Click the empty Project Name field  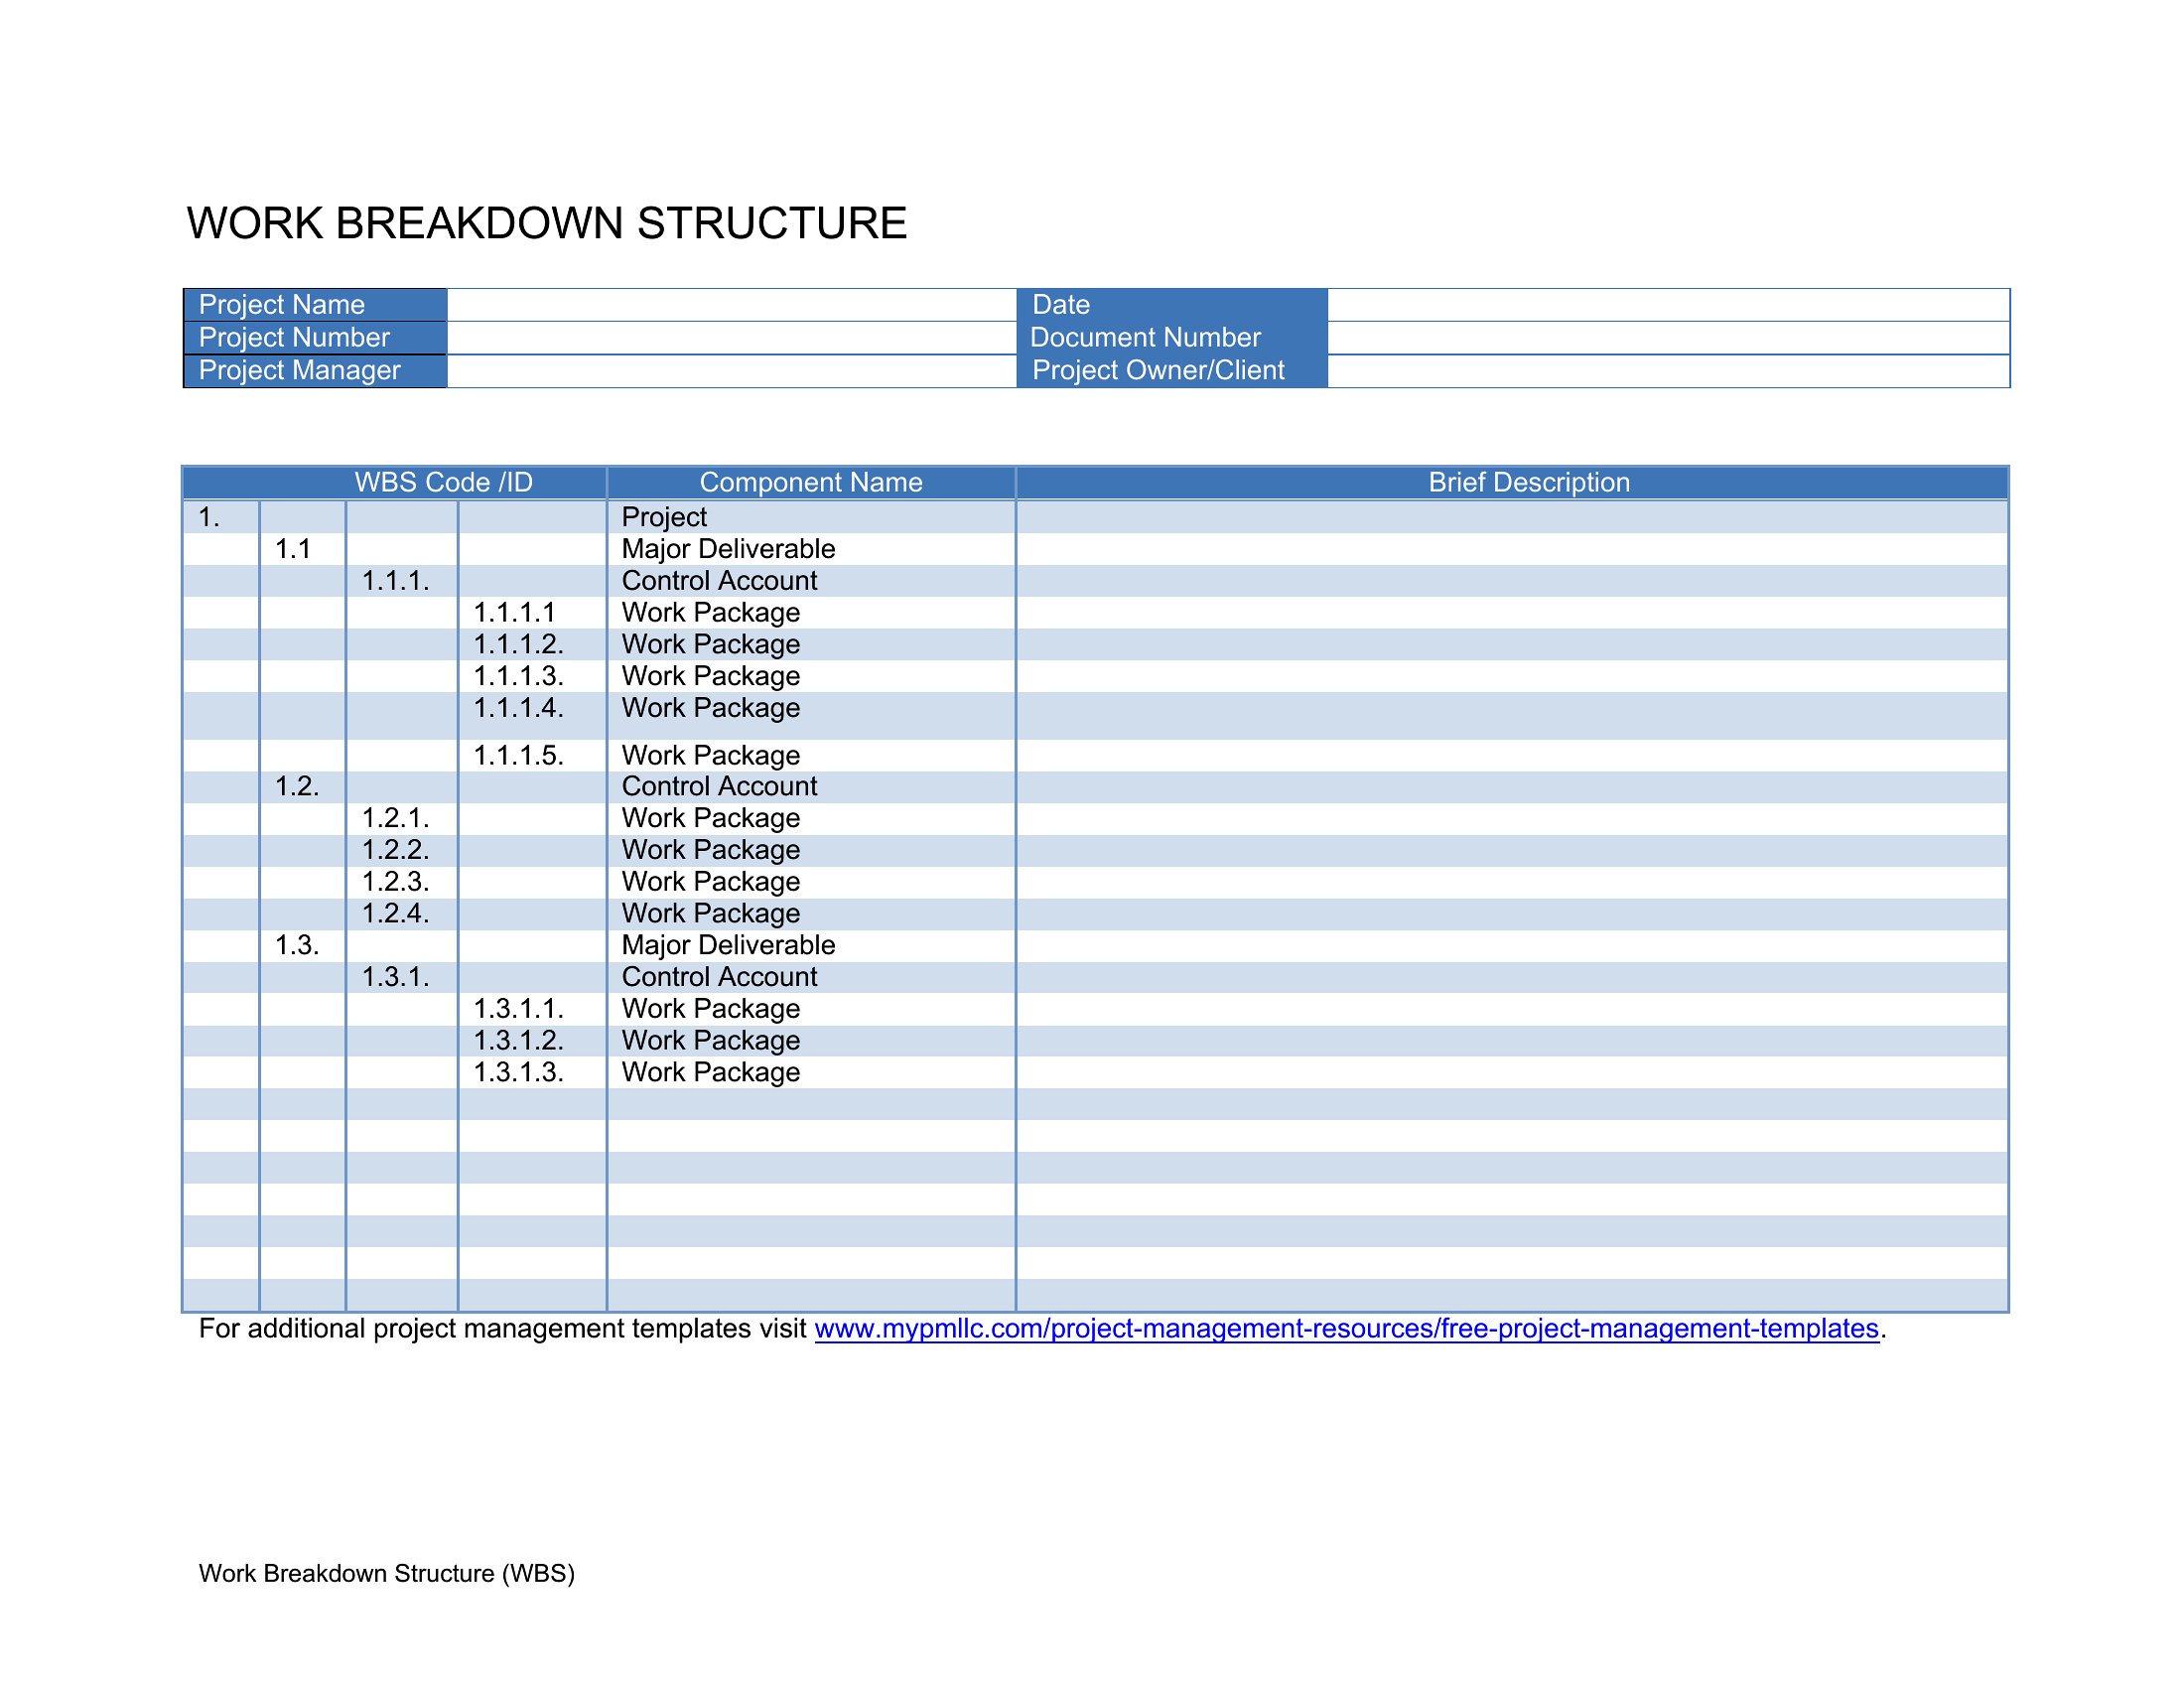click(731, 305)
